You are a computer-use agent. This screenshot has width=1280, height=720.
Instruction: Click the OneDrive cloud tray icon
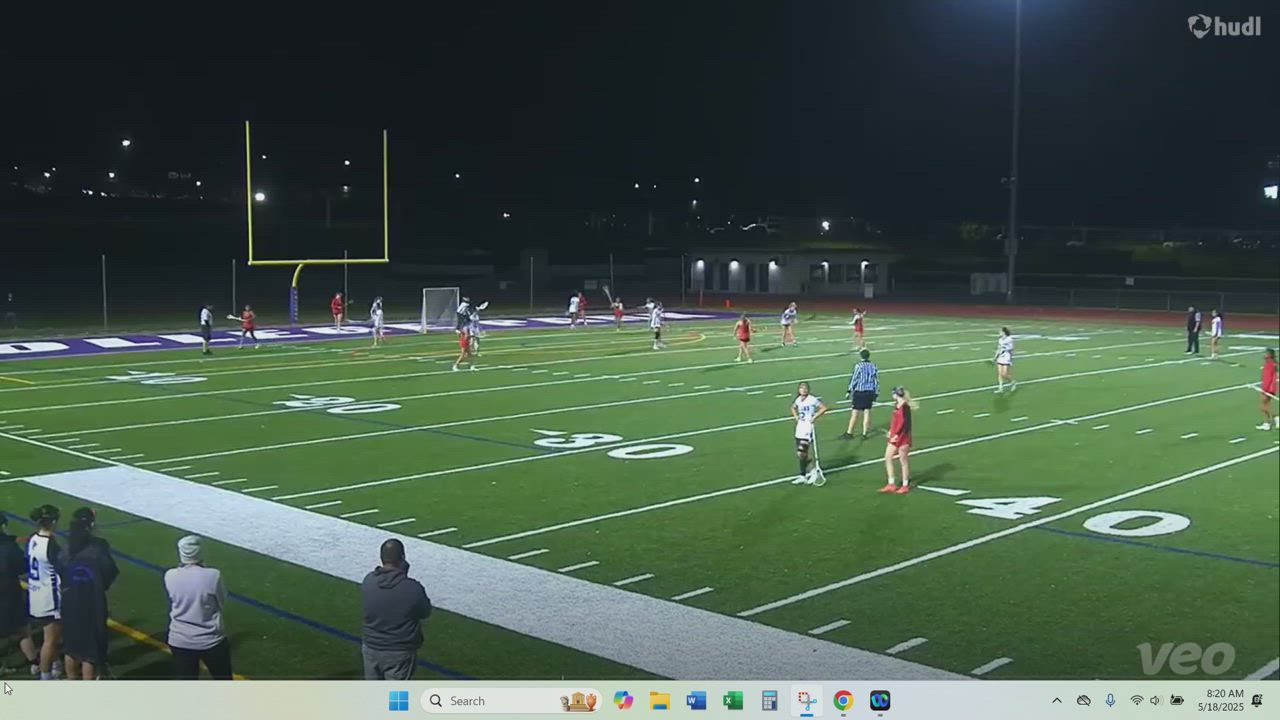1083,701
